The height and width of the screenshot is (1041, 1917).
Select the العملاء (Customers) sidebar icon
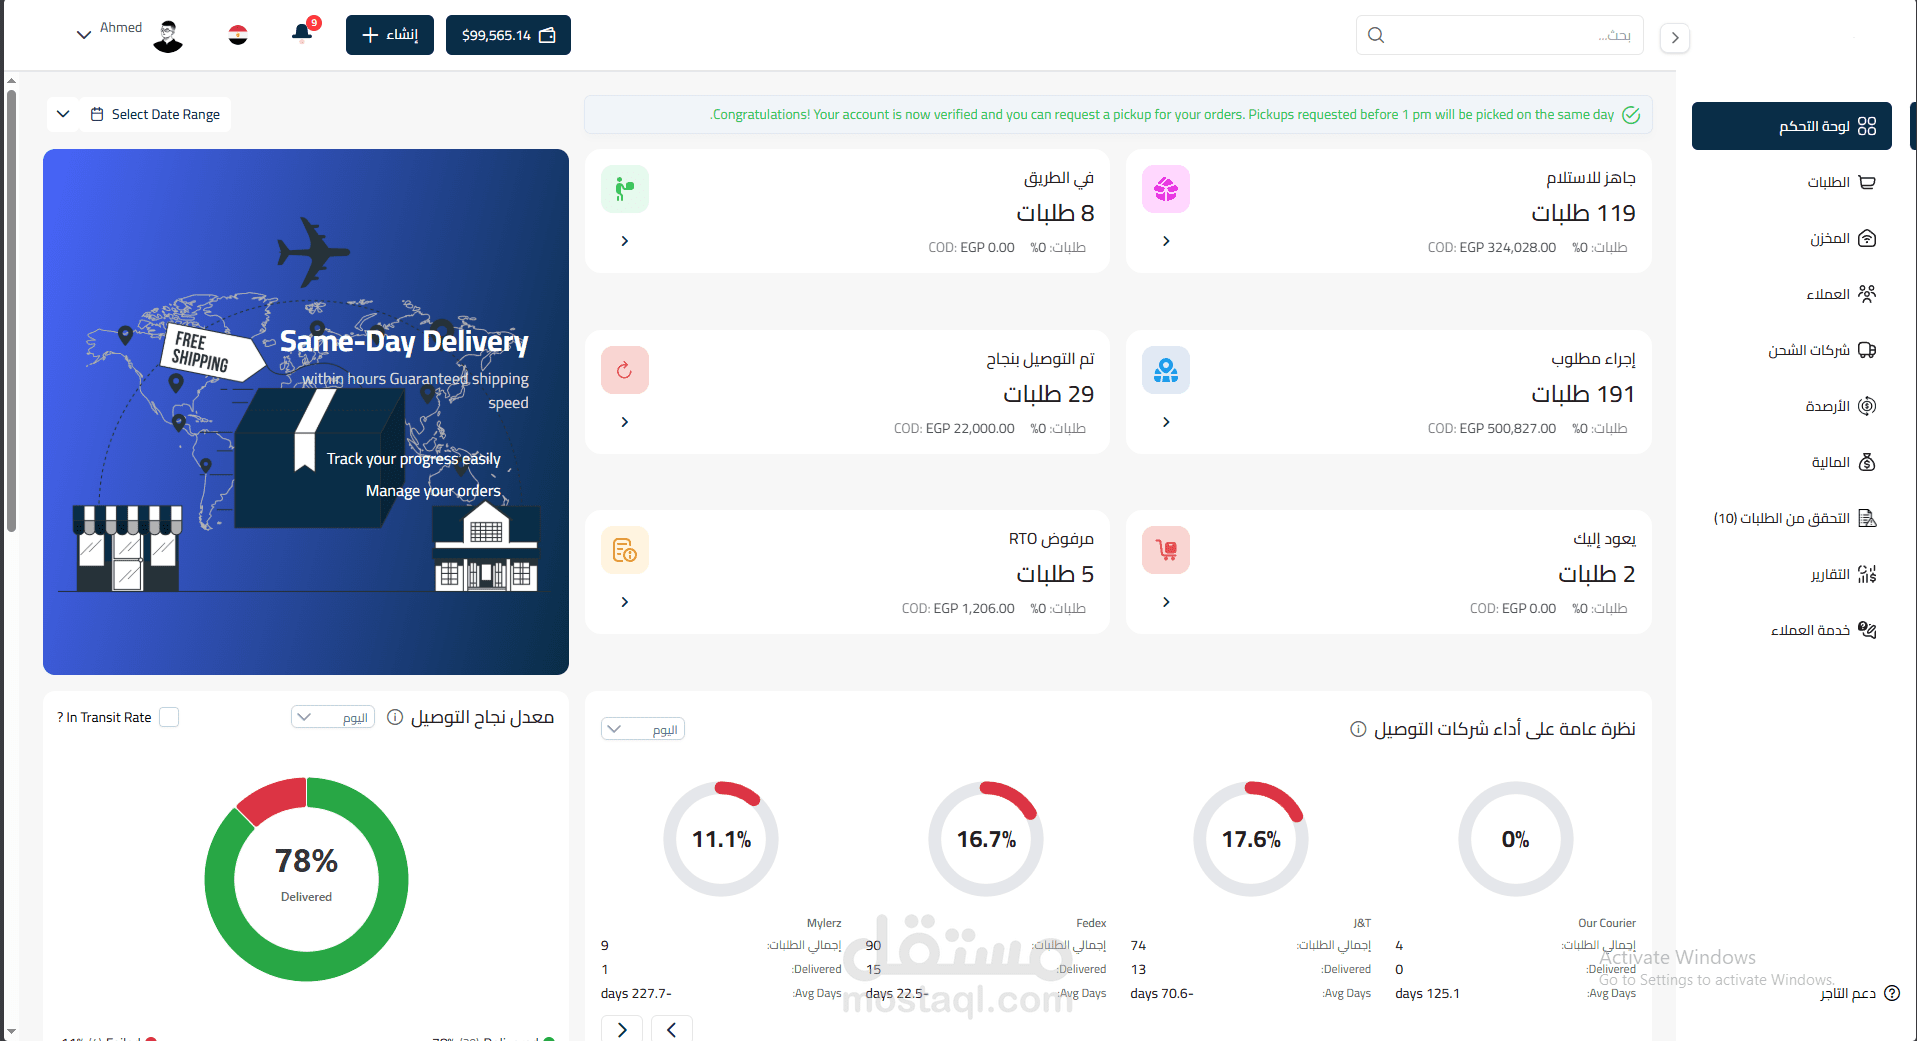[x=1868, y=294]
